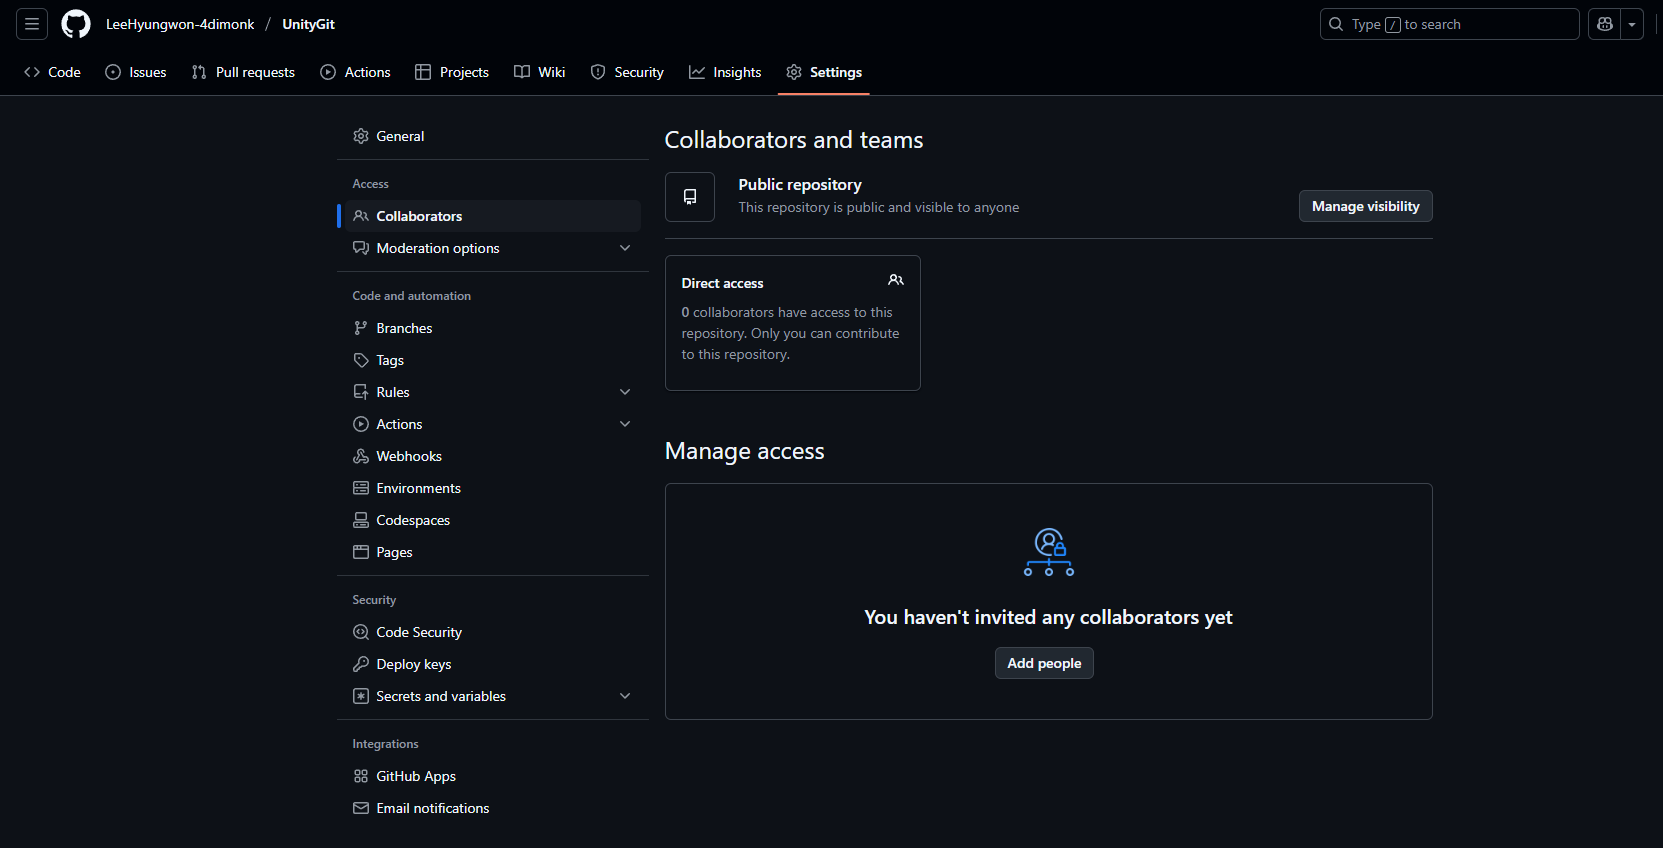1663x848 pixels.
Task: Switch to the Wiki tab
Action: coord(540,72)
